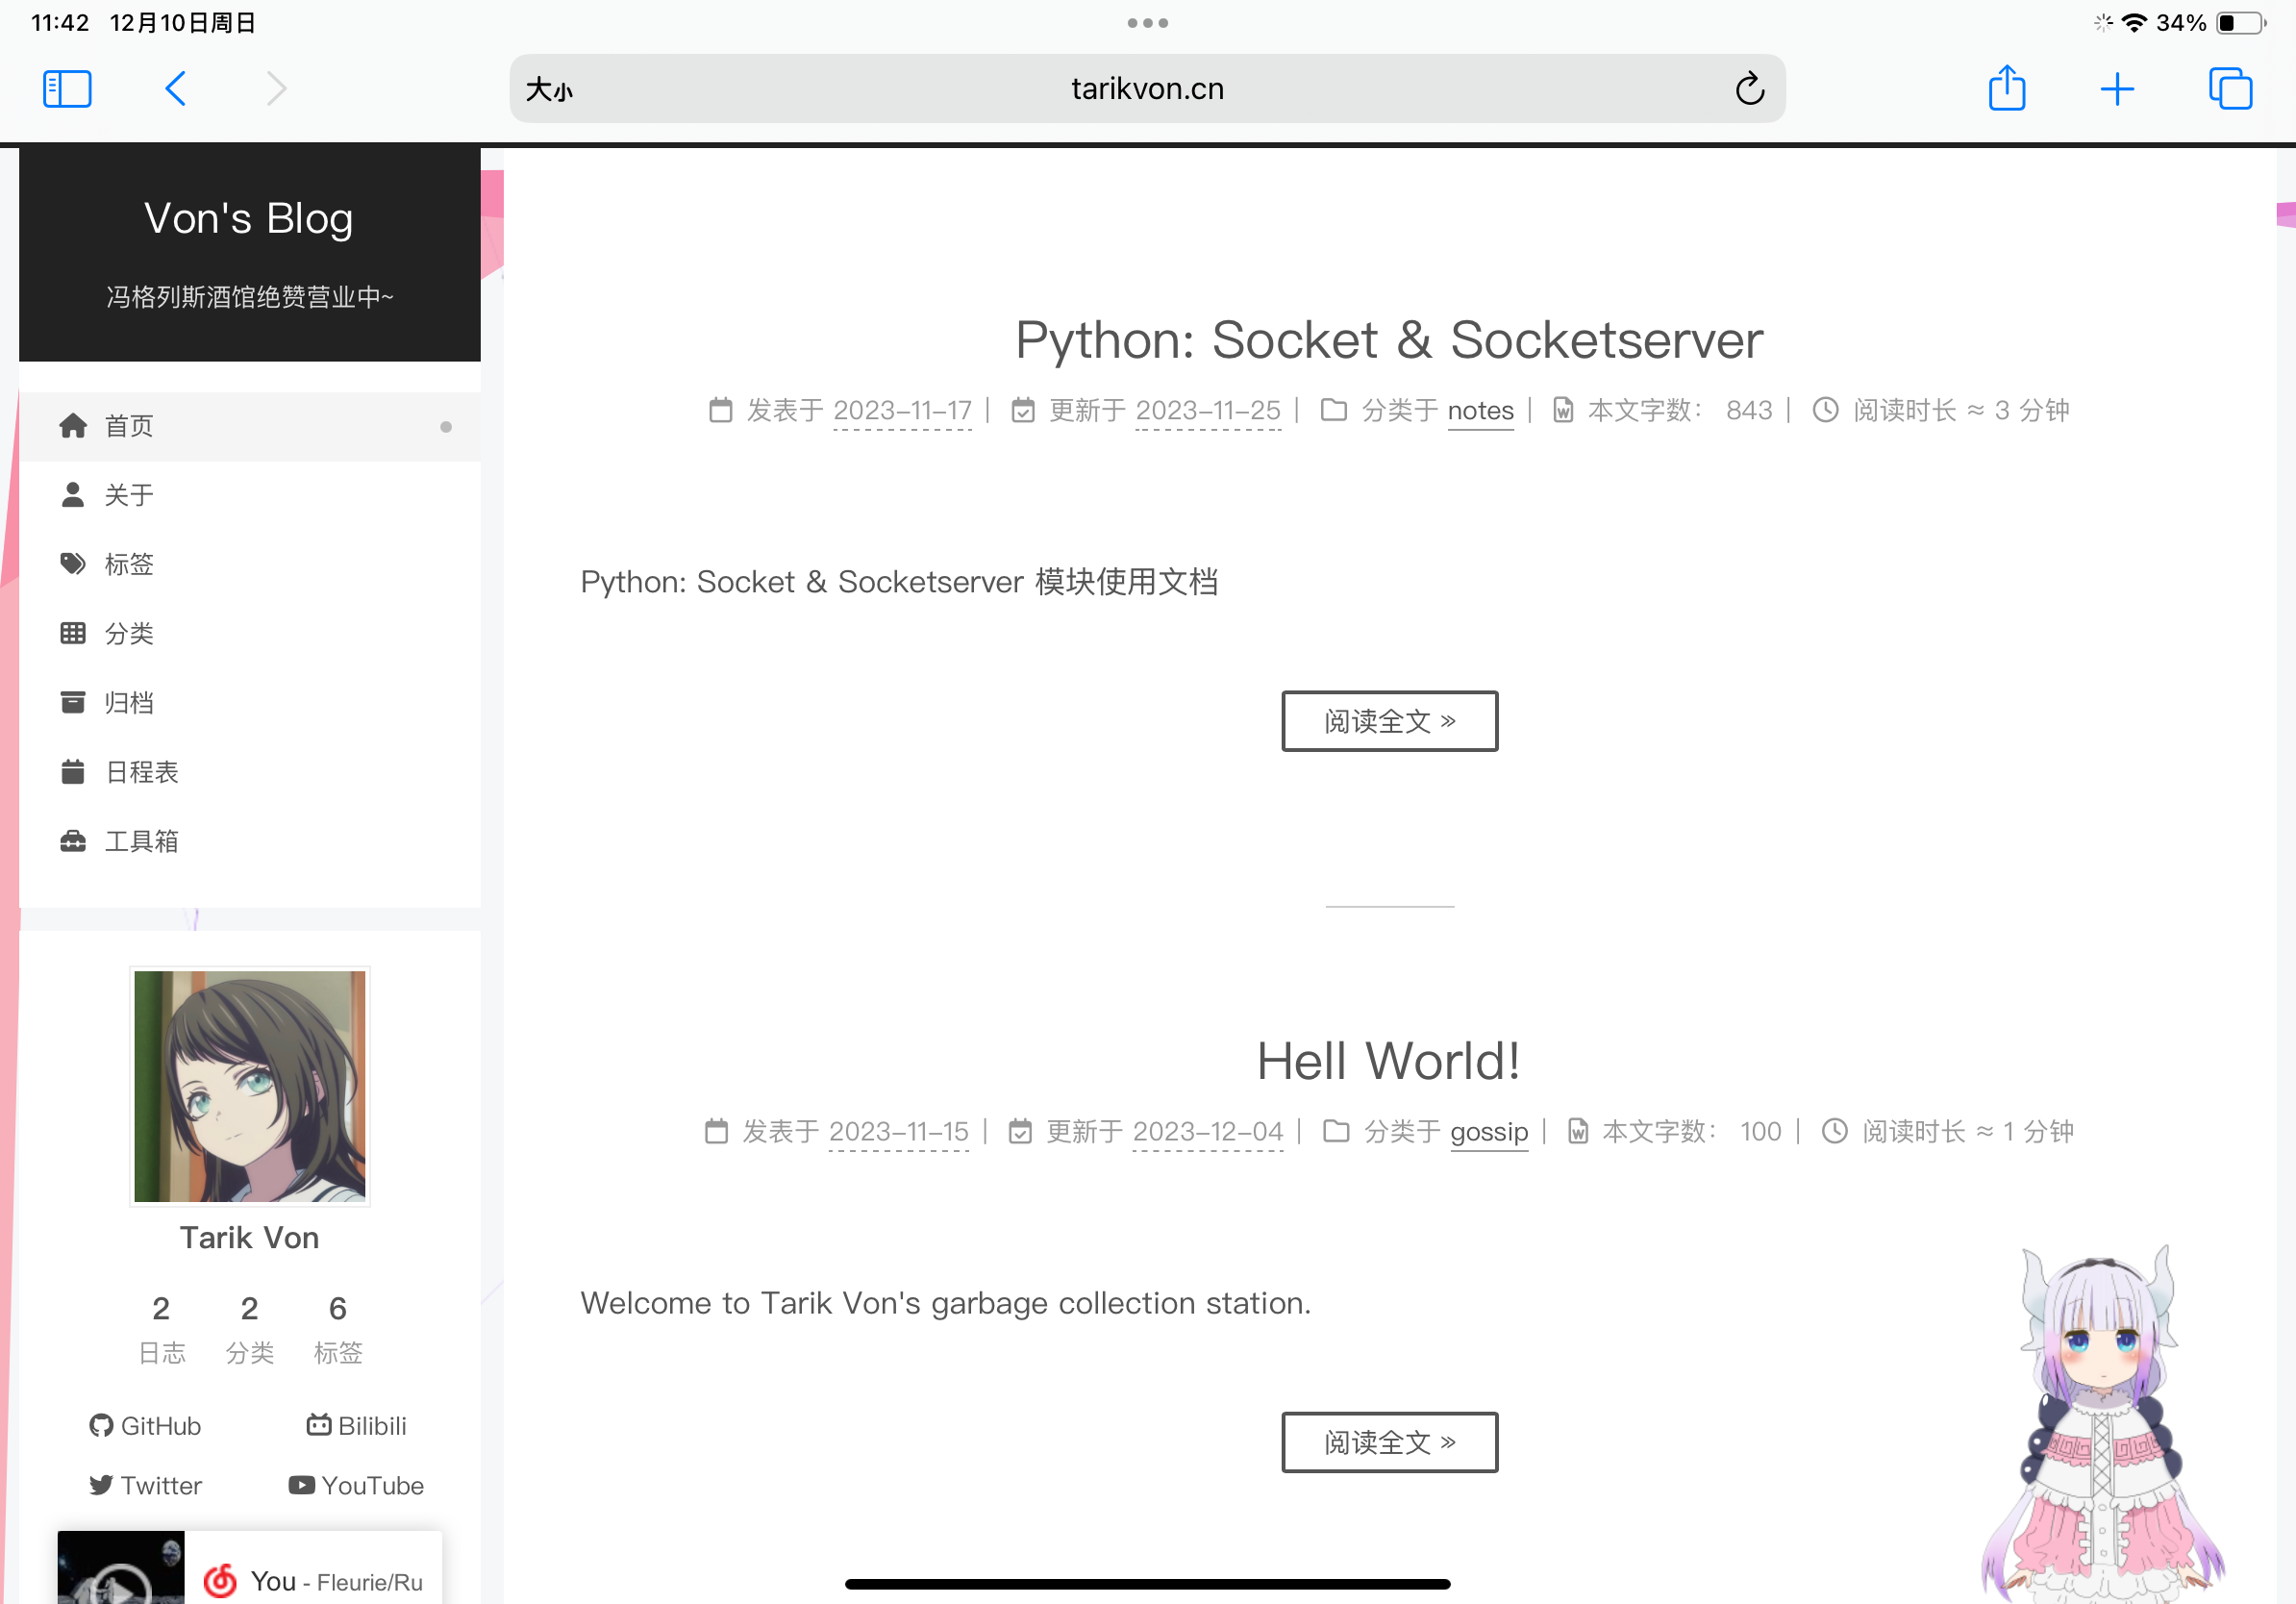The width and height of the screenshot is (2296, 1604).
Task: Open the Safari share sheet
Action: [2006, 89]
